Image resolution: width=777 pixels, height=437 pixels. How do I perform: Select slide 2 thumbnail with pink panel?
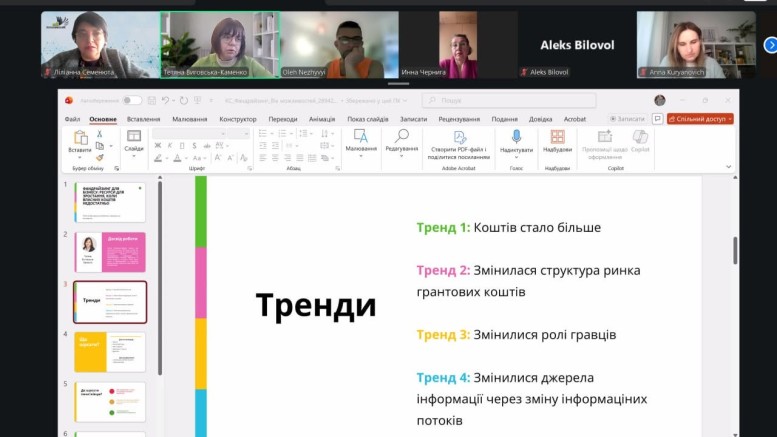pyautogui.click(x=110, y=252)
